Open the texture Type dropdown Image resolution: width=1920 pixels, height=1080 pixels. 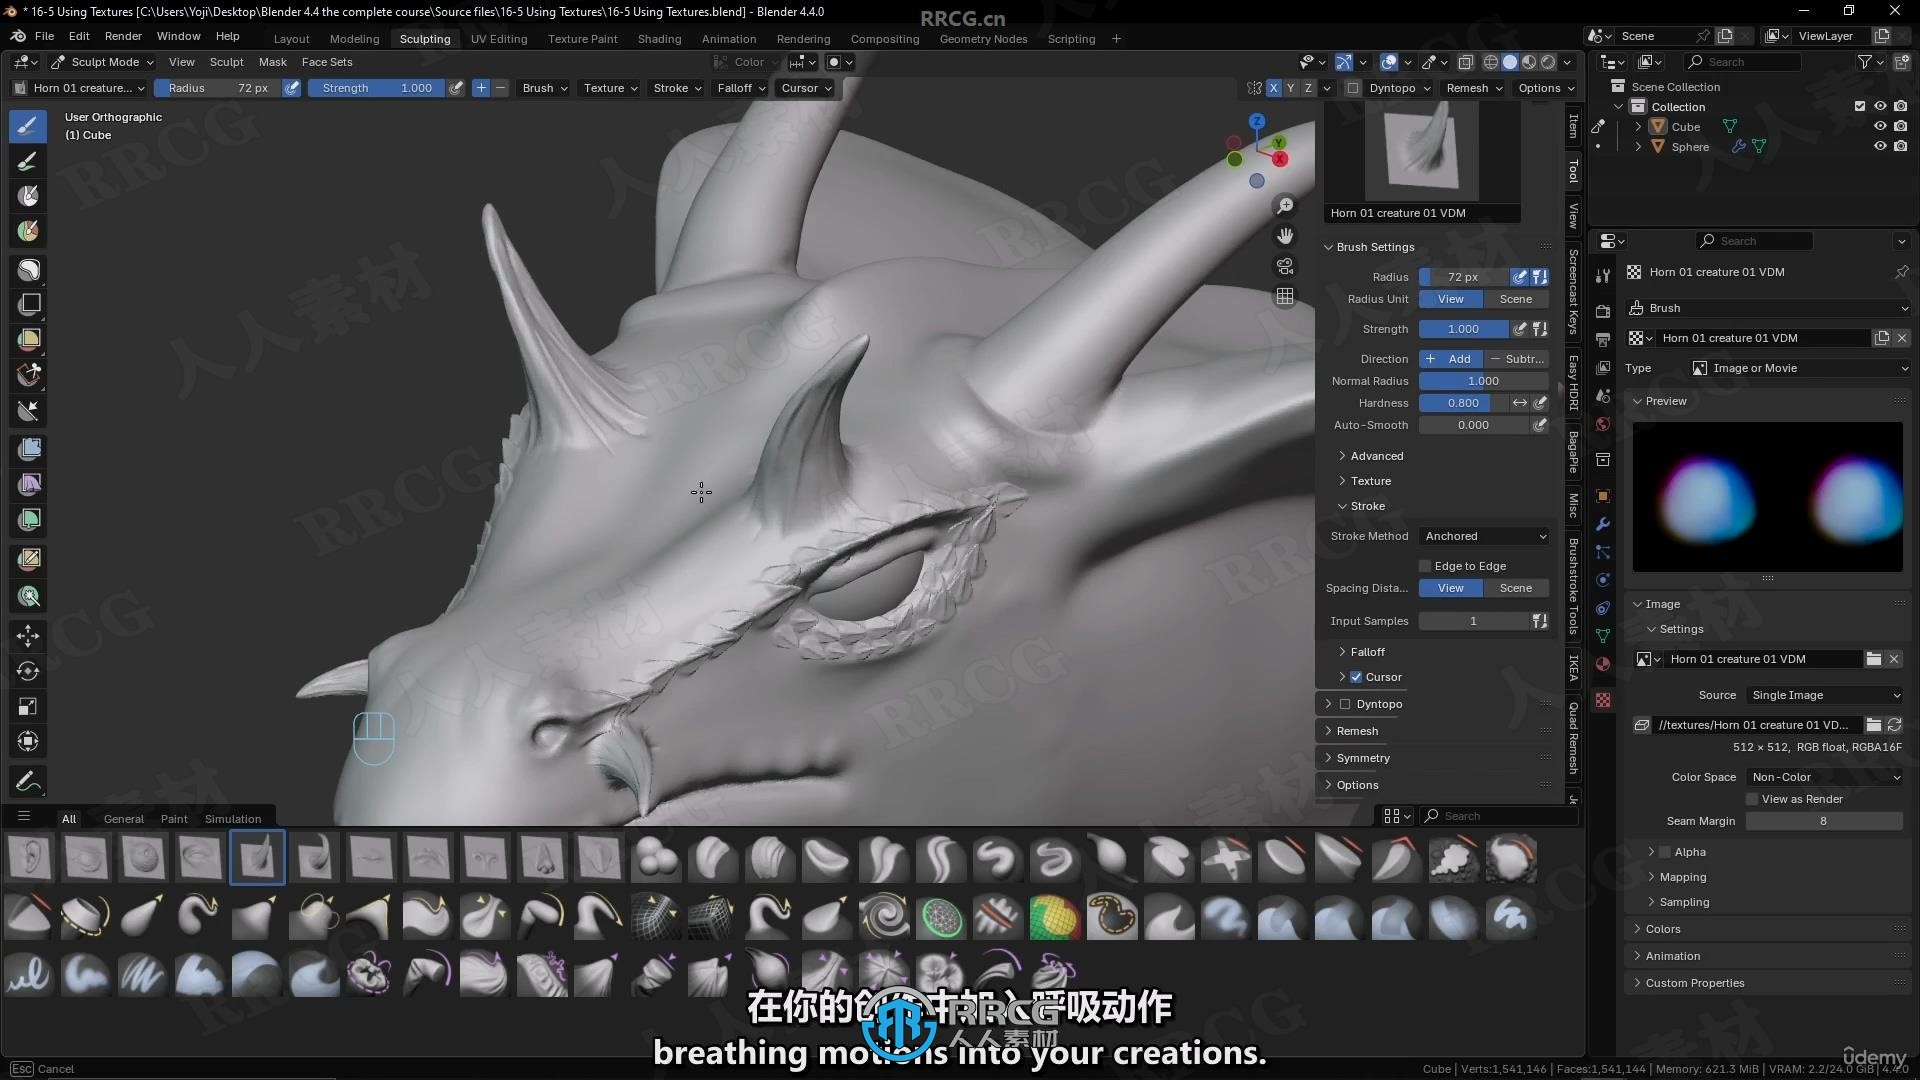pyautogui.click(x=1800, y=368)
